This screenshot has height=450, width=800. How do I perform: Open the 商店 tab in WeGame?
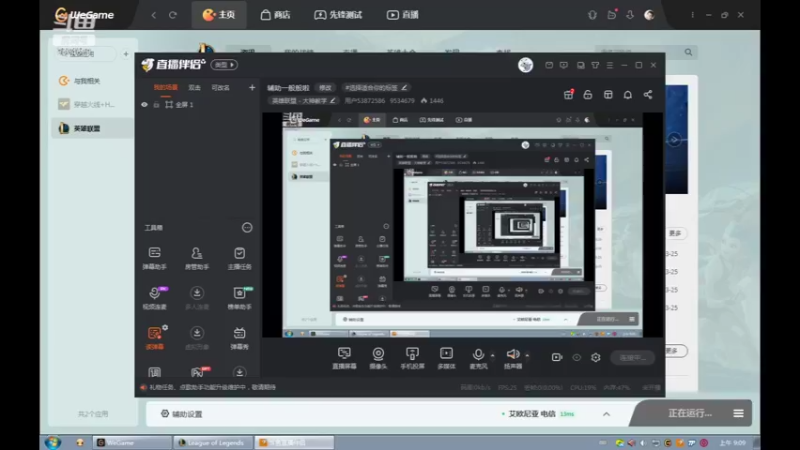(x=275, y=15)
